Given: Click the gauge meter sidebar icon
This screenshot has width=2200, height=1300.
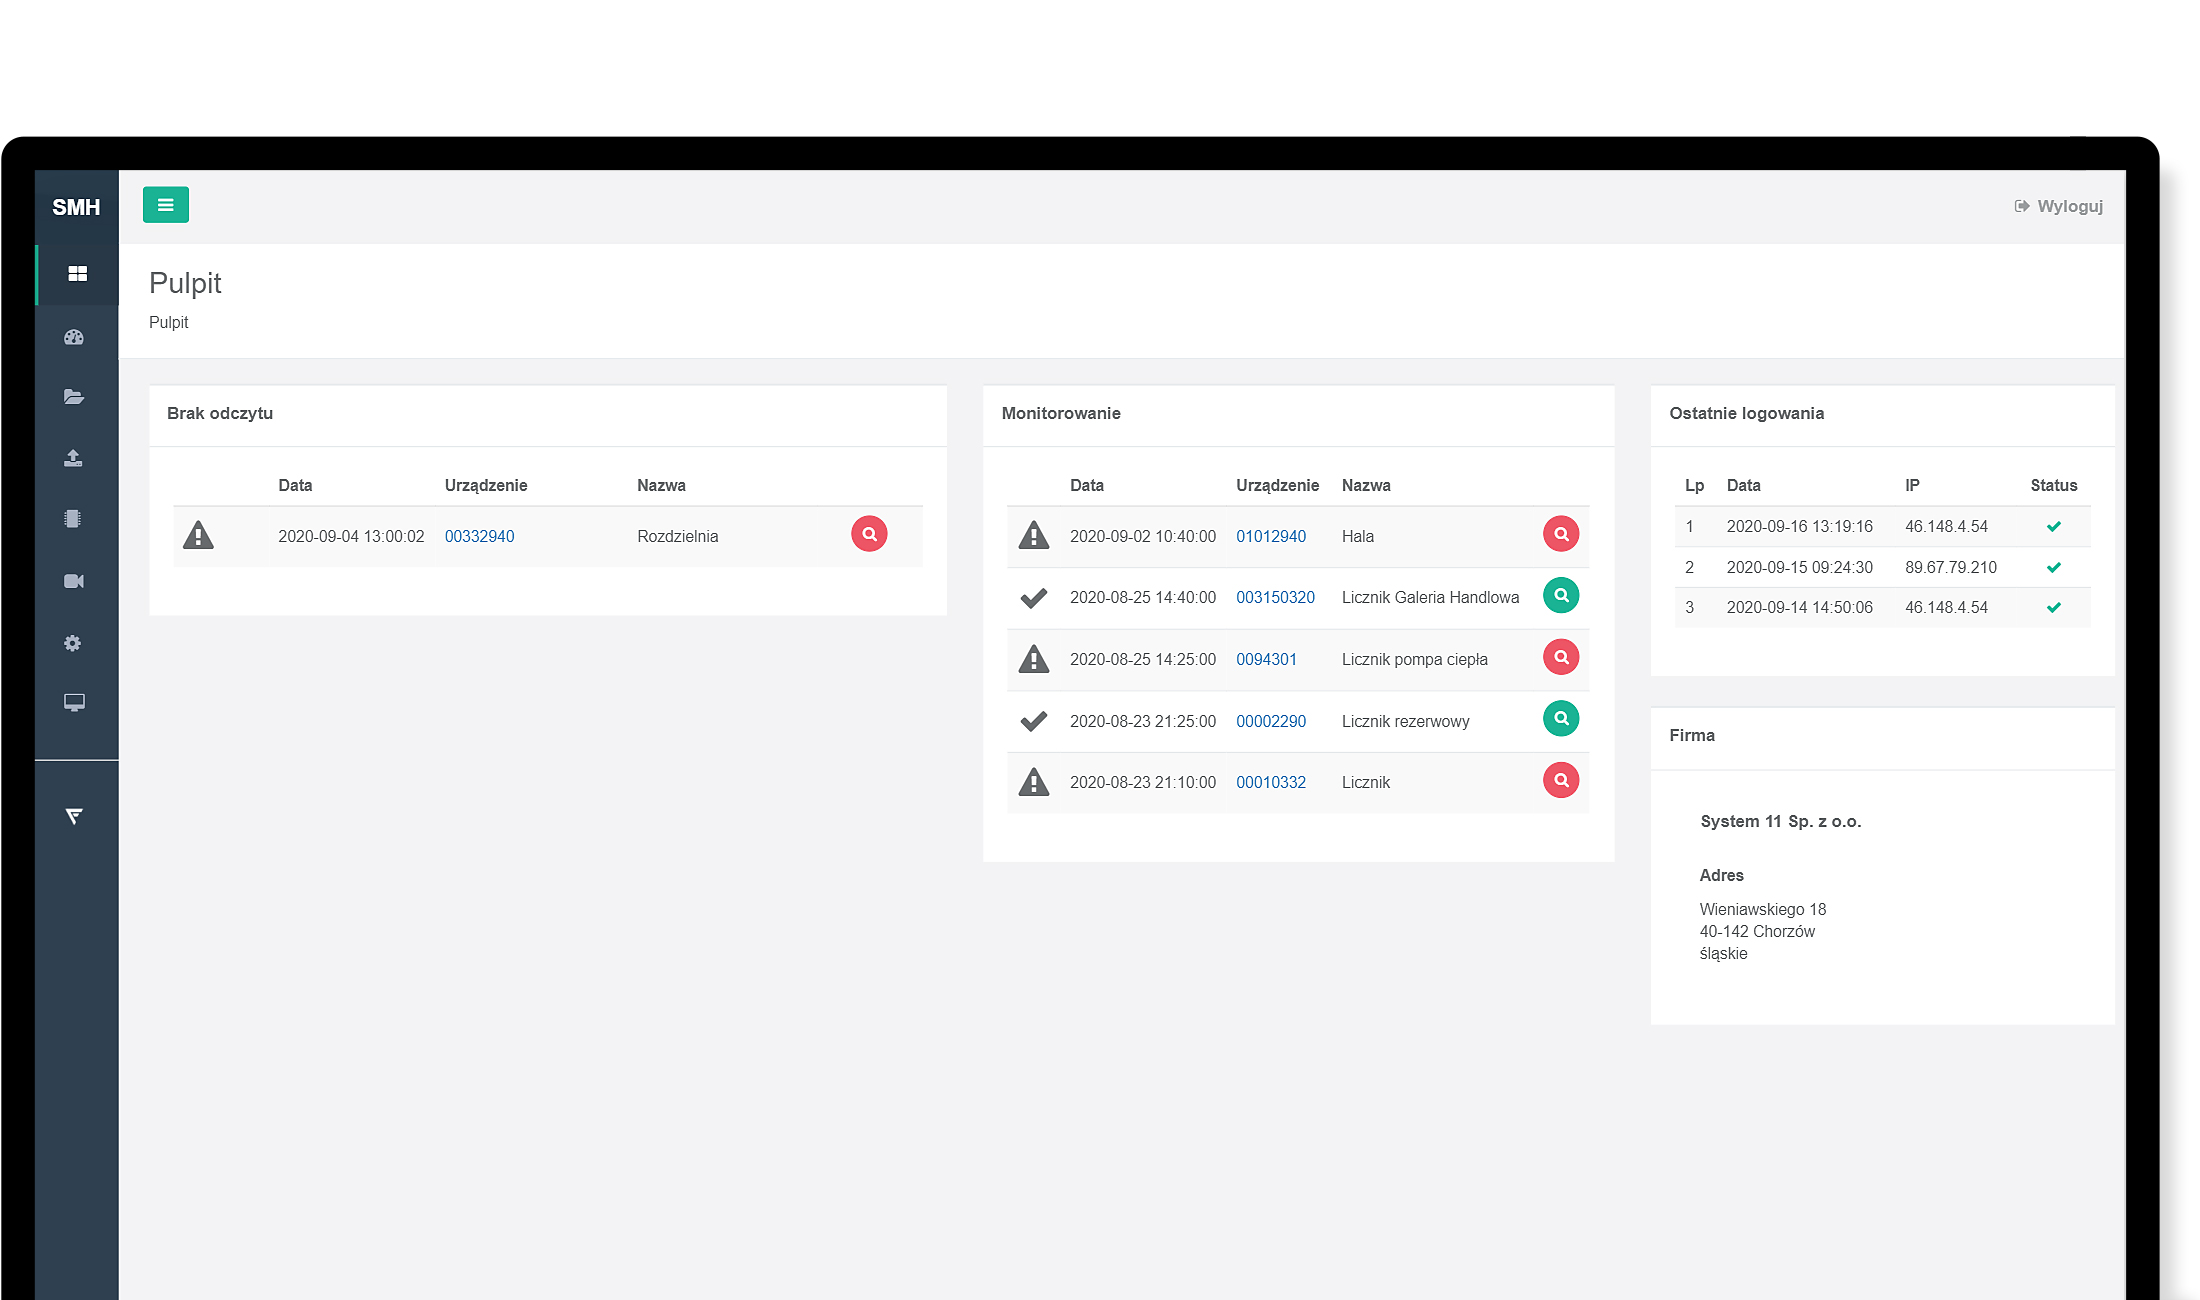Looking at the screenshot, I should pos(74,337).
